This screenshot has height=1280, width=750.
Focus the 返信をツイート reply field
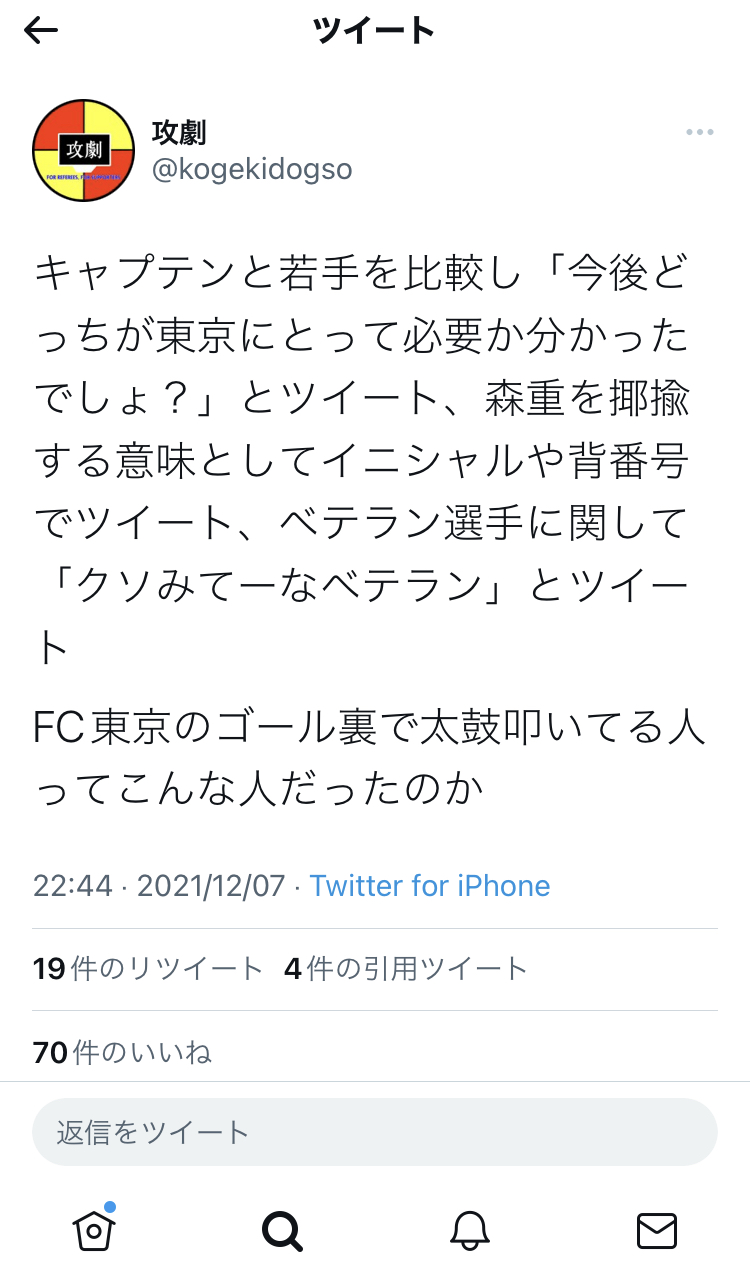pos(375,1132)
